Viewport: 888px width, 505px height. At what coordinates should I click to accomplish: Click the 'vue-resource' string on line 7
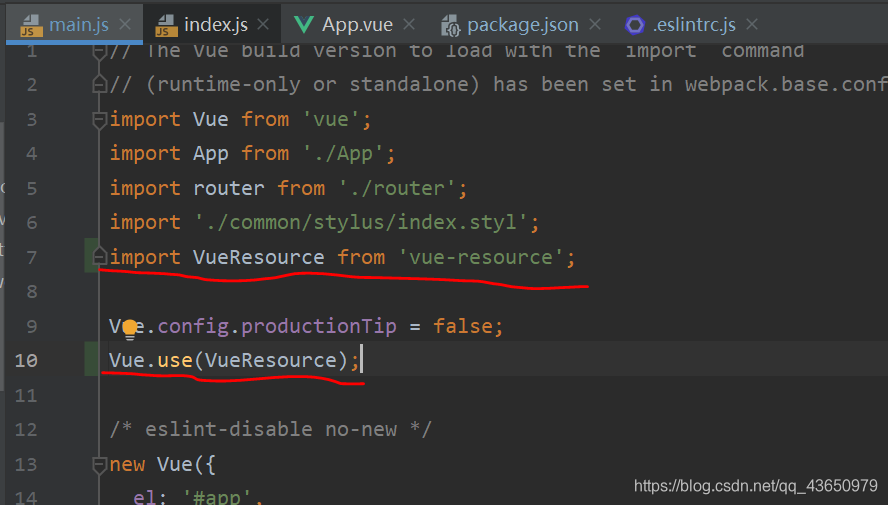click(x=480, y=258)
